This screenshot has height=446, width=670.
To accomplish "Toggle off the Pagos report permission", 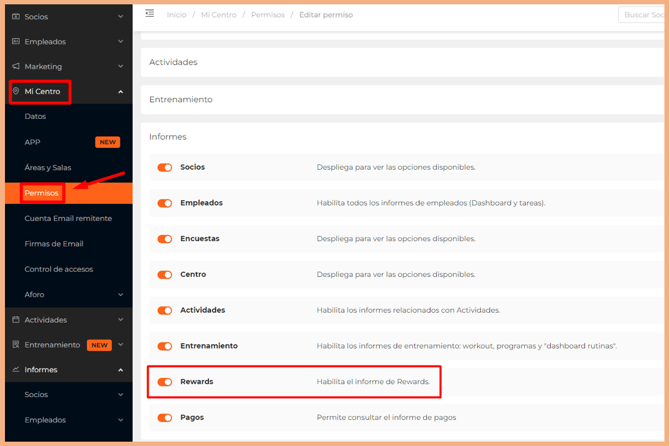I will point(165,418).
